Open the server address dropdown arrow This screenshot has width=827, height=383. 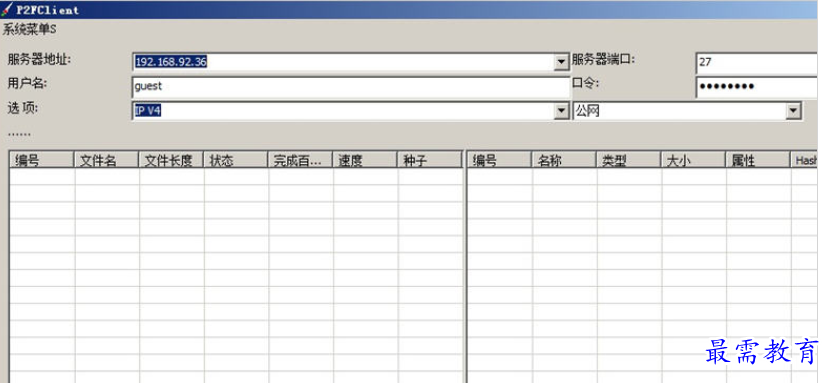(561, 62)
